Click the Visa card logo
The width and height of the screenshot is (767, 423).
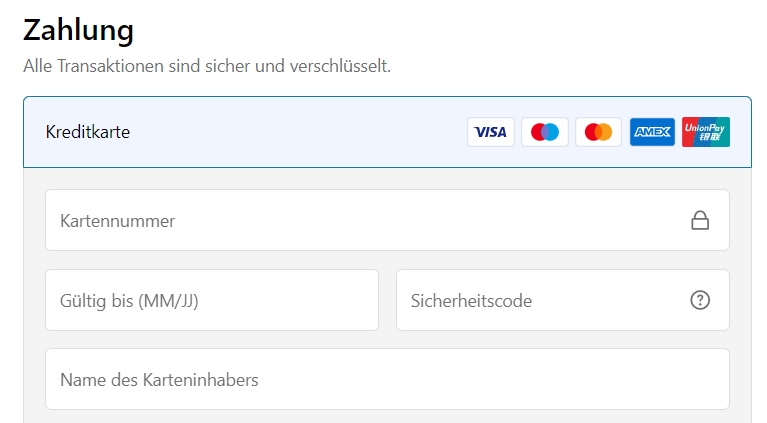[x=491, y=132]
